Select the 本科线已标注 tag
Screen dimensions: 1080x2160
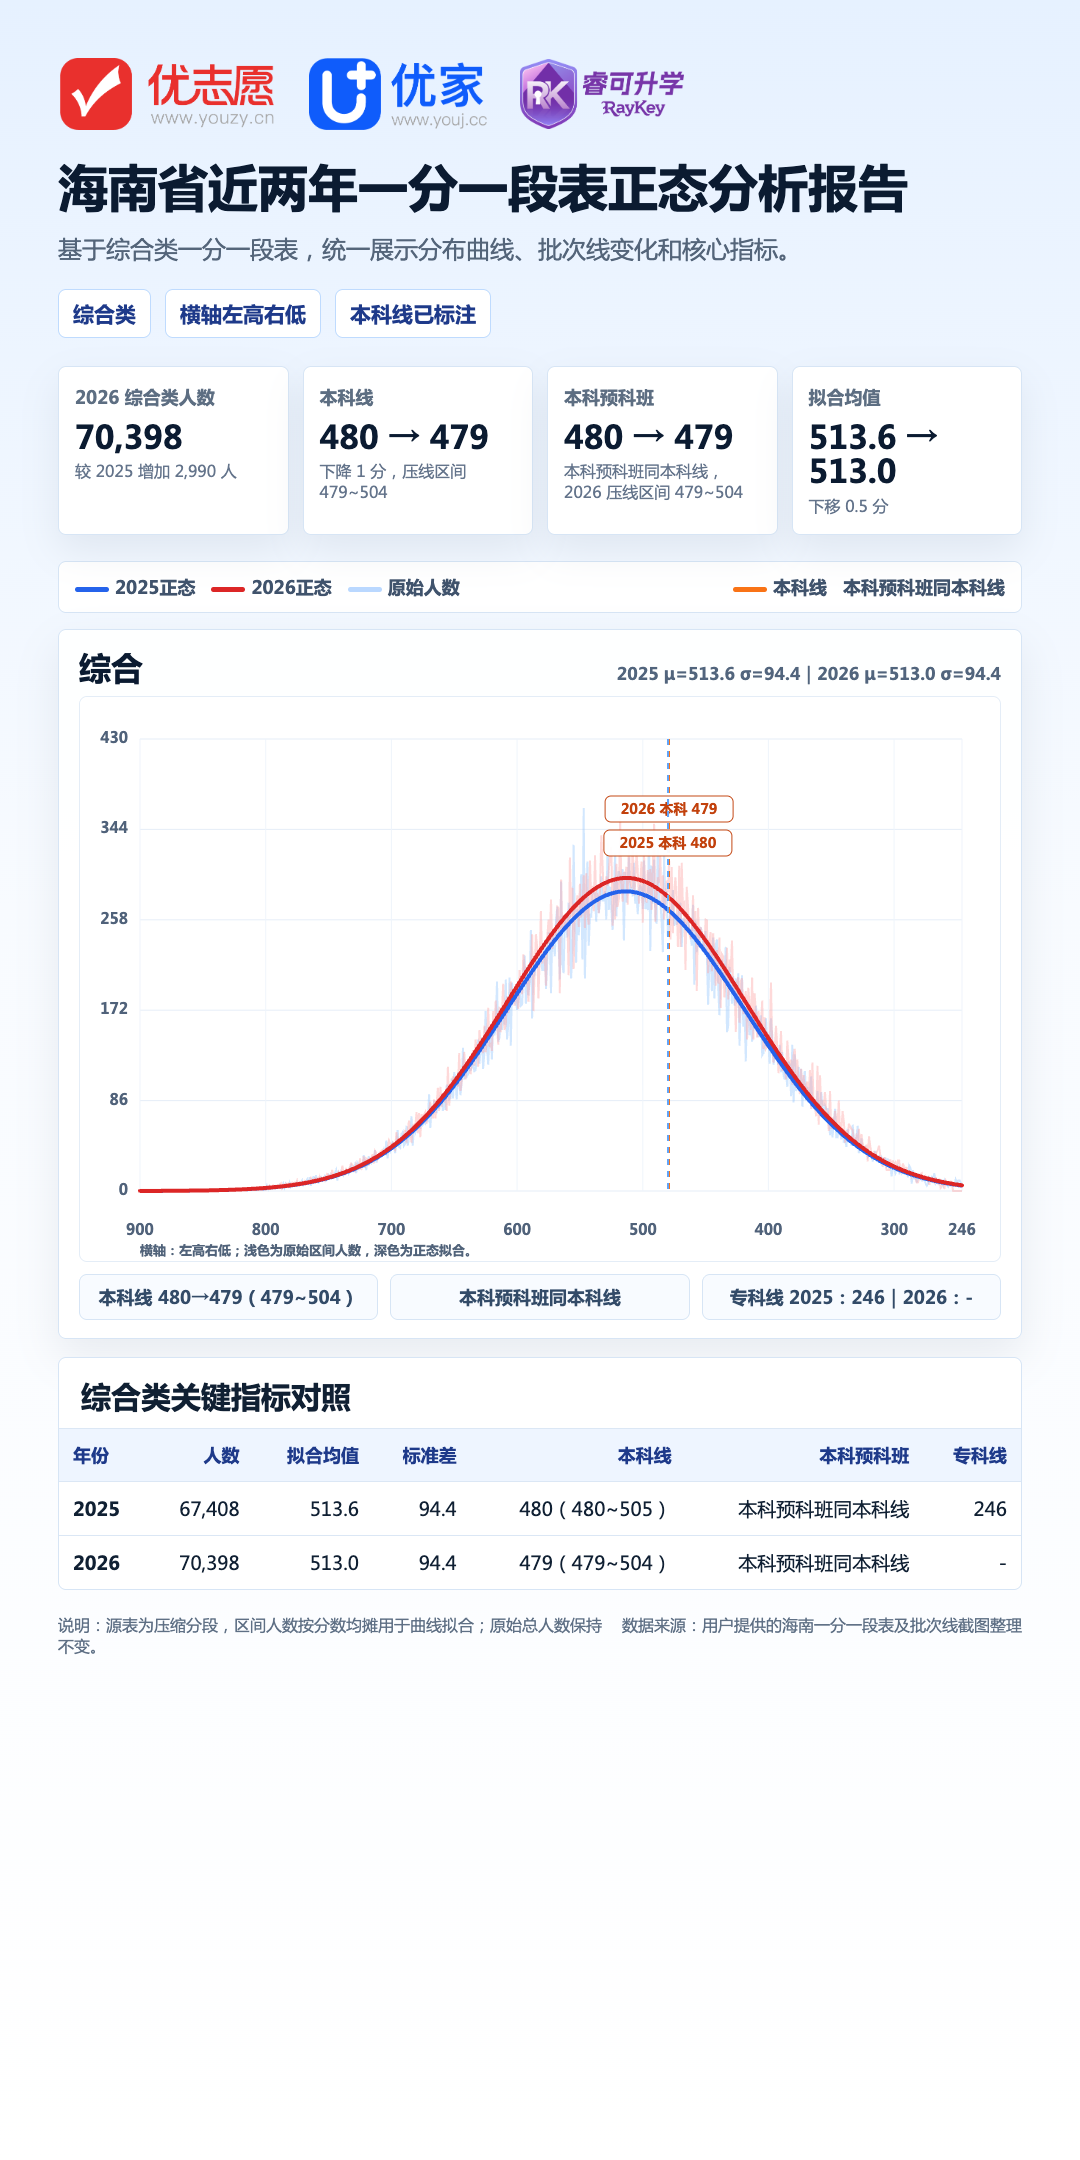point(413,314)
